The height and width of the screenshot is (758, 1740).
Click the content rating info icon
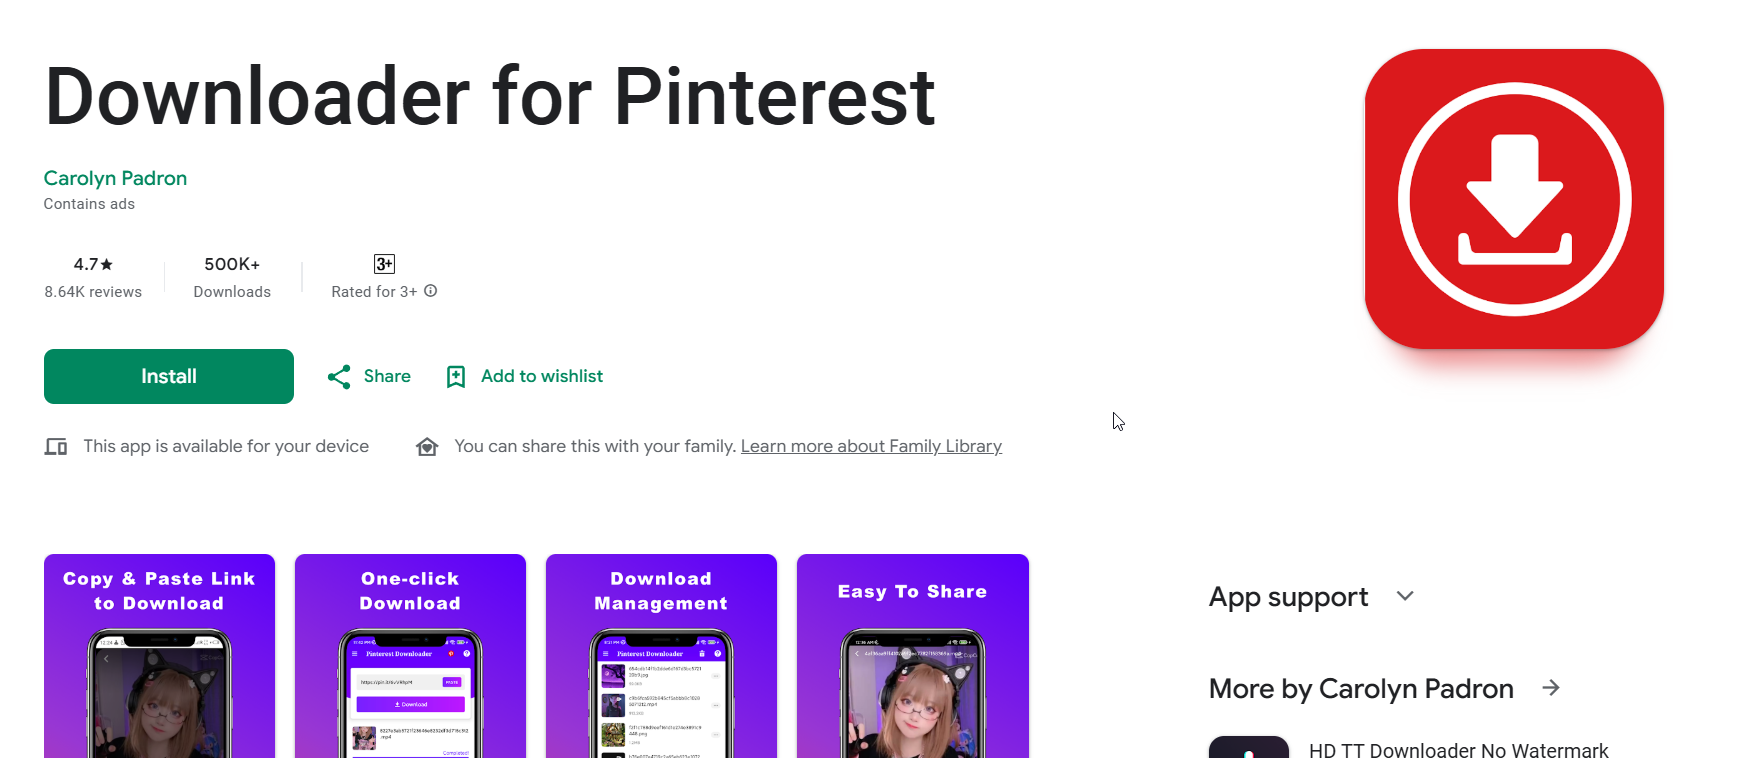[431, 291]
